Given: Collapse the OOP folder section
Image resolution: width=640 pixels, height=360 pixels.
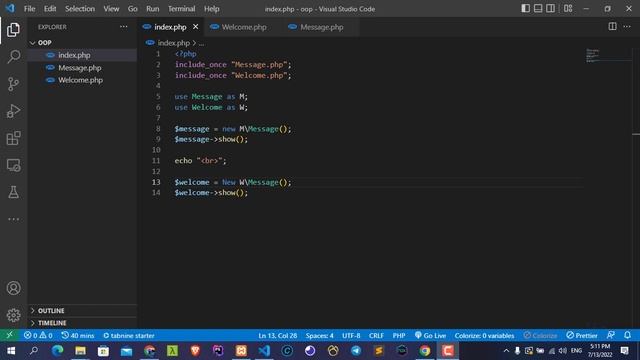Looking at the screenshot, I should coord(82,42).
